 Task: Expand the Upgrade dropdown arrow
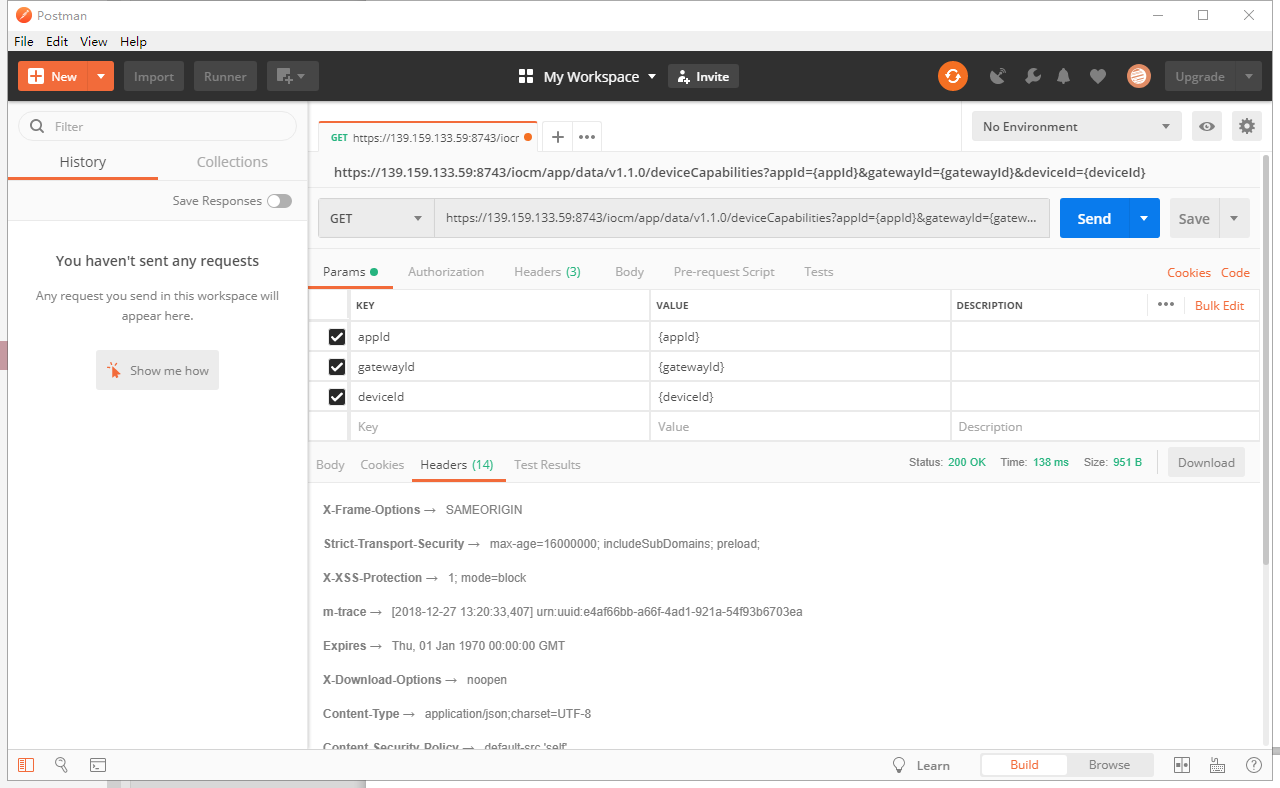1248,76
